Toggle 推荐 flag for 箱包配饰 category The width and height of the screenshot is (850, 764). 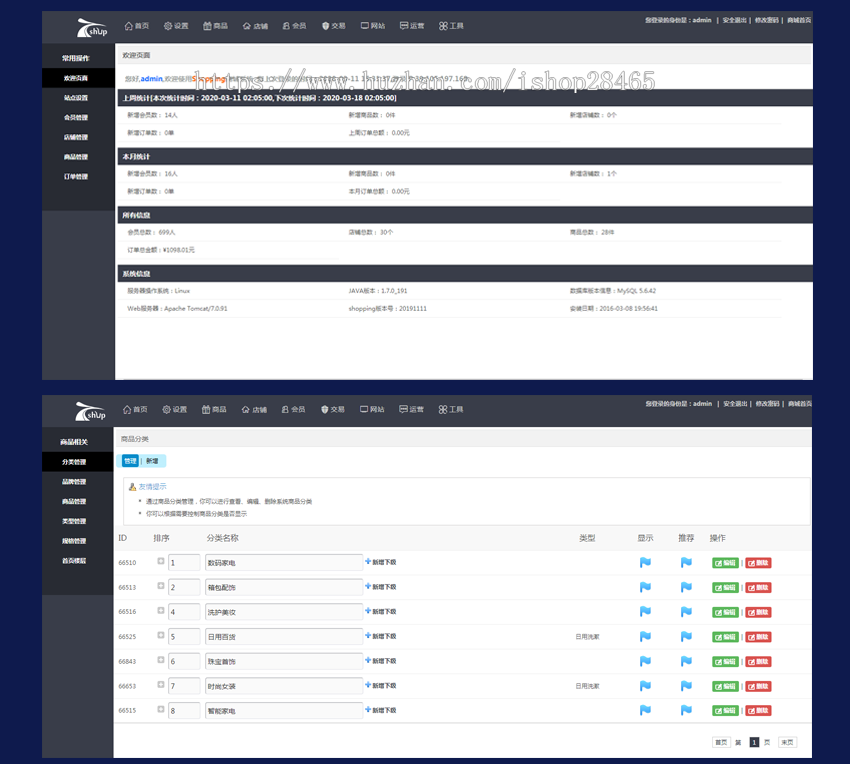point(686,587)
